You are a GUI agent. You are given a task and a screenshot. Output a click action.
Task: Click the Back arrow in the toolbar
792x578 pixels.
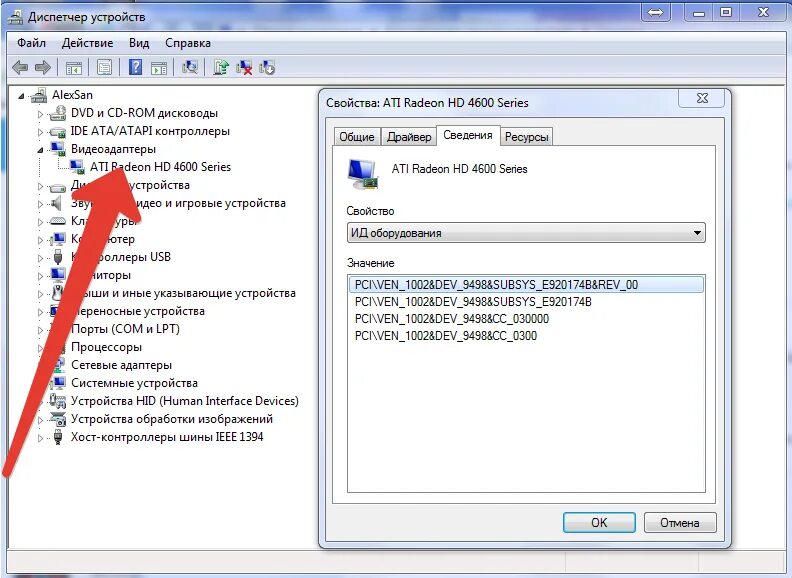20,67
